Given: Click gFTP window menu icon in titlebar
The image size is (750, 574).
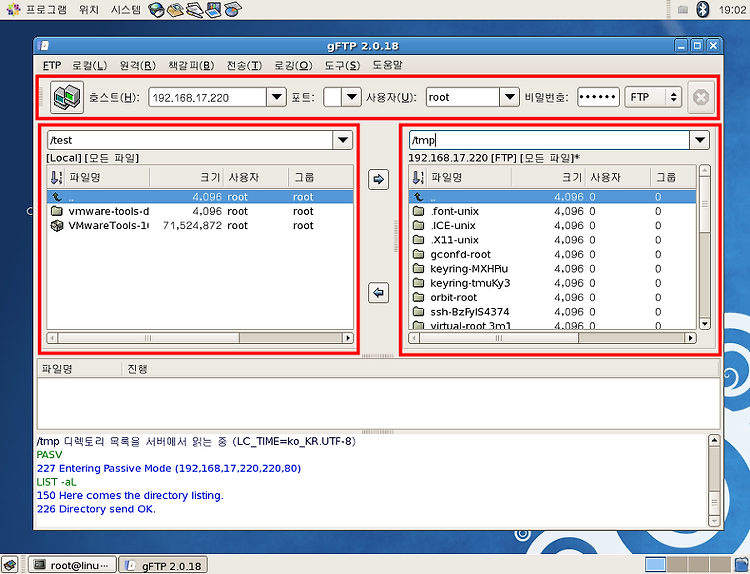Looking at the screenshot, I should pos(44,46).
